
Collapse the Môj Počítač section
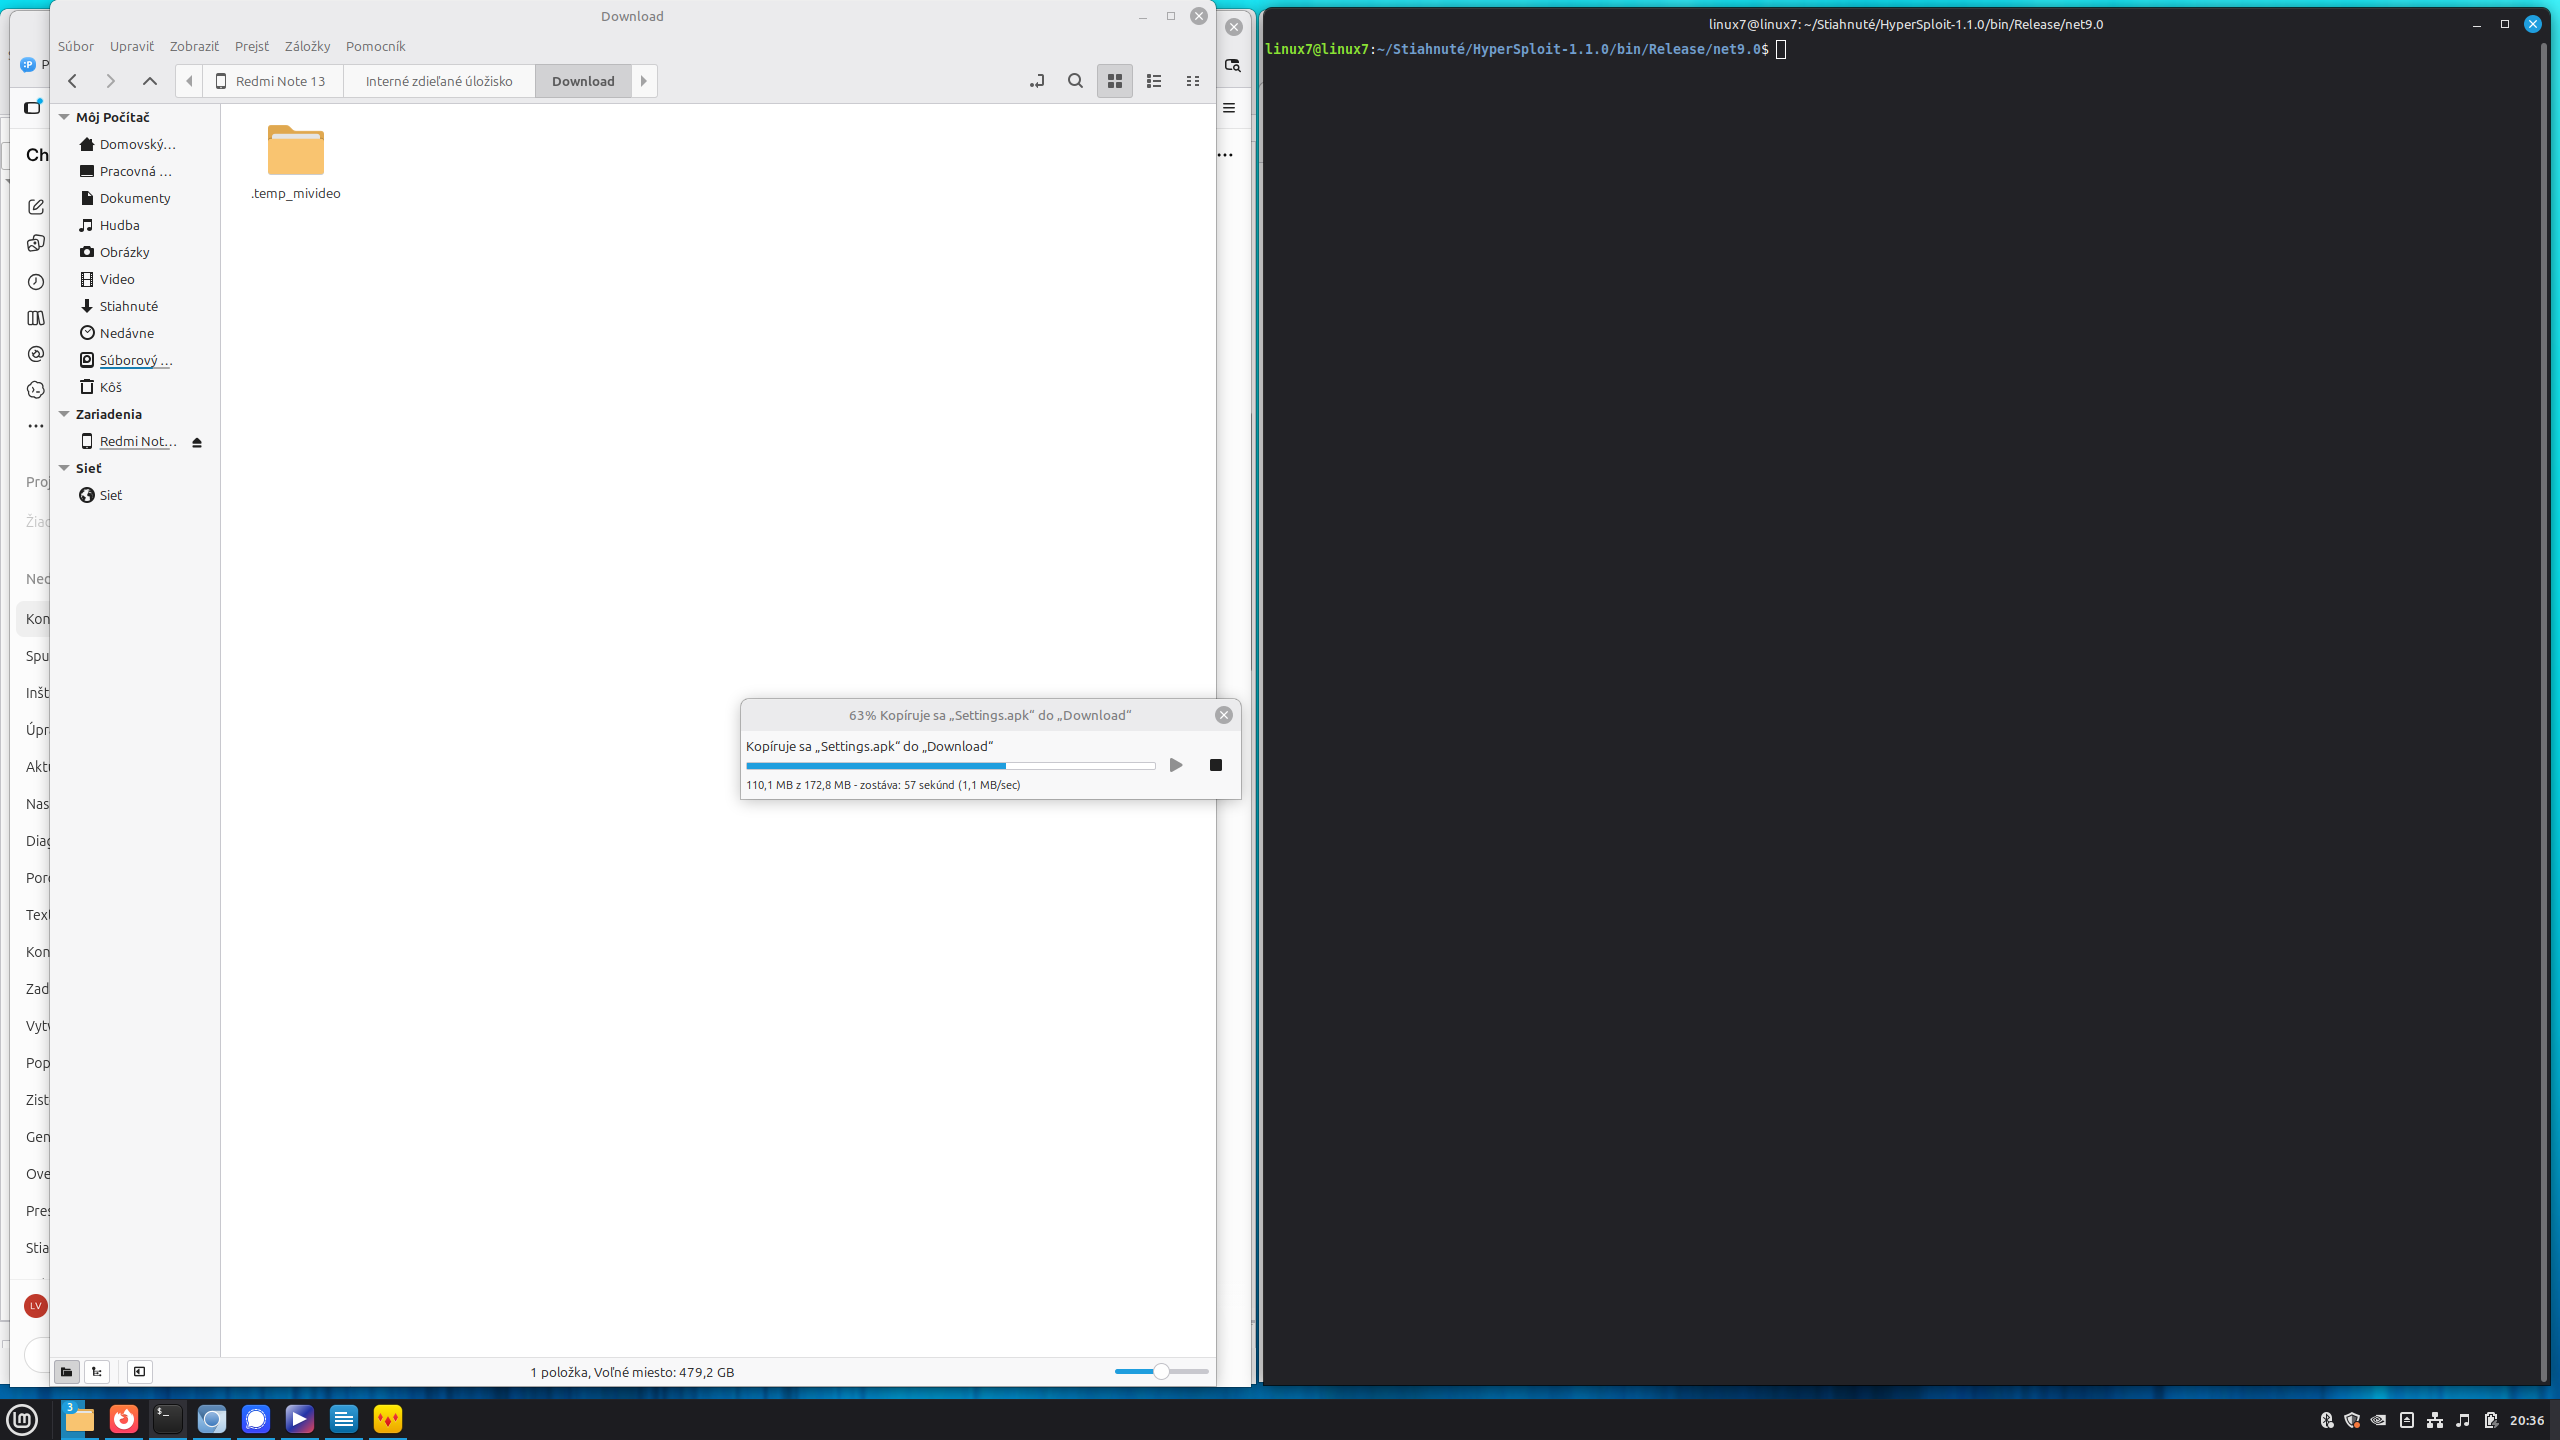[64, 117]
